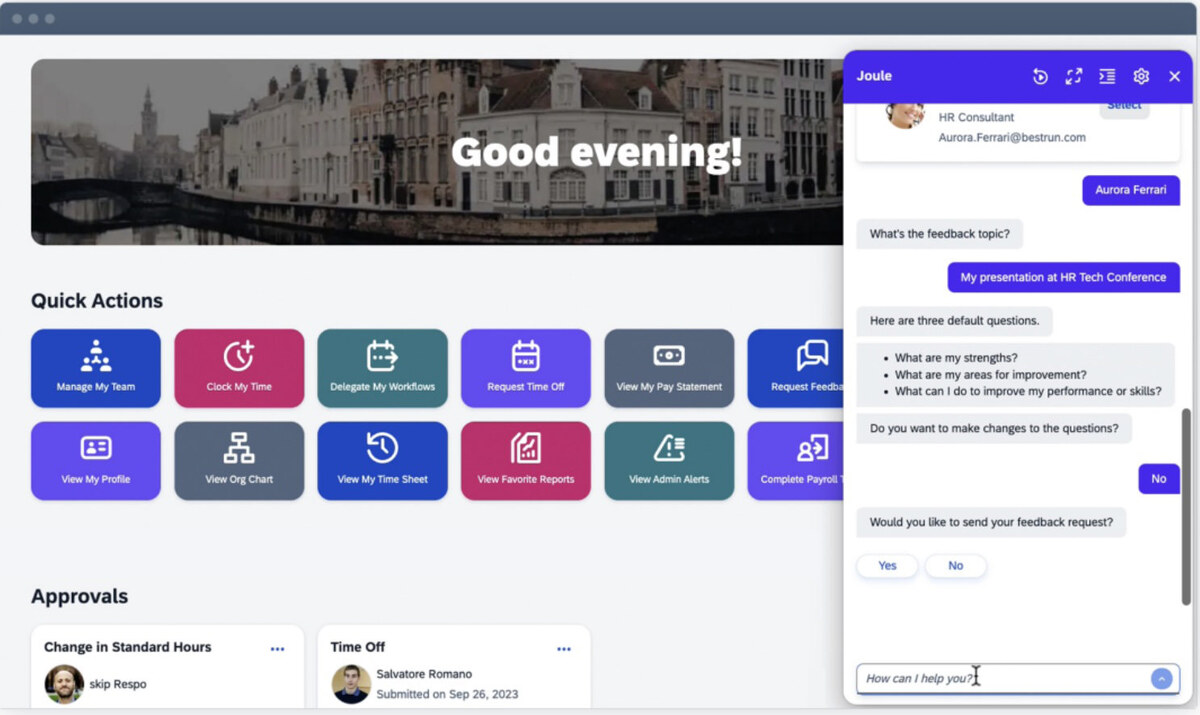1200x715 pixels.
Task: Open the View My Time Sheet tile
Action: [382, 461]
